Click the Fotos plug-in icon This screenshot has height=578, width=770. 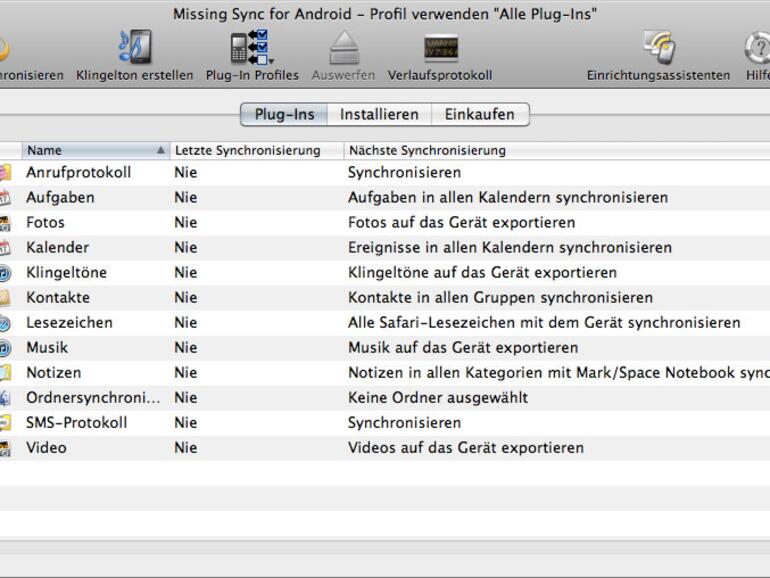[x=5, y=222]
